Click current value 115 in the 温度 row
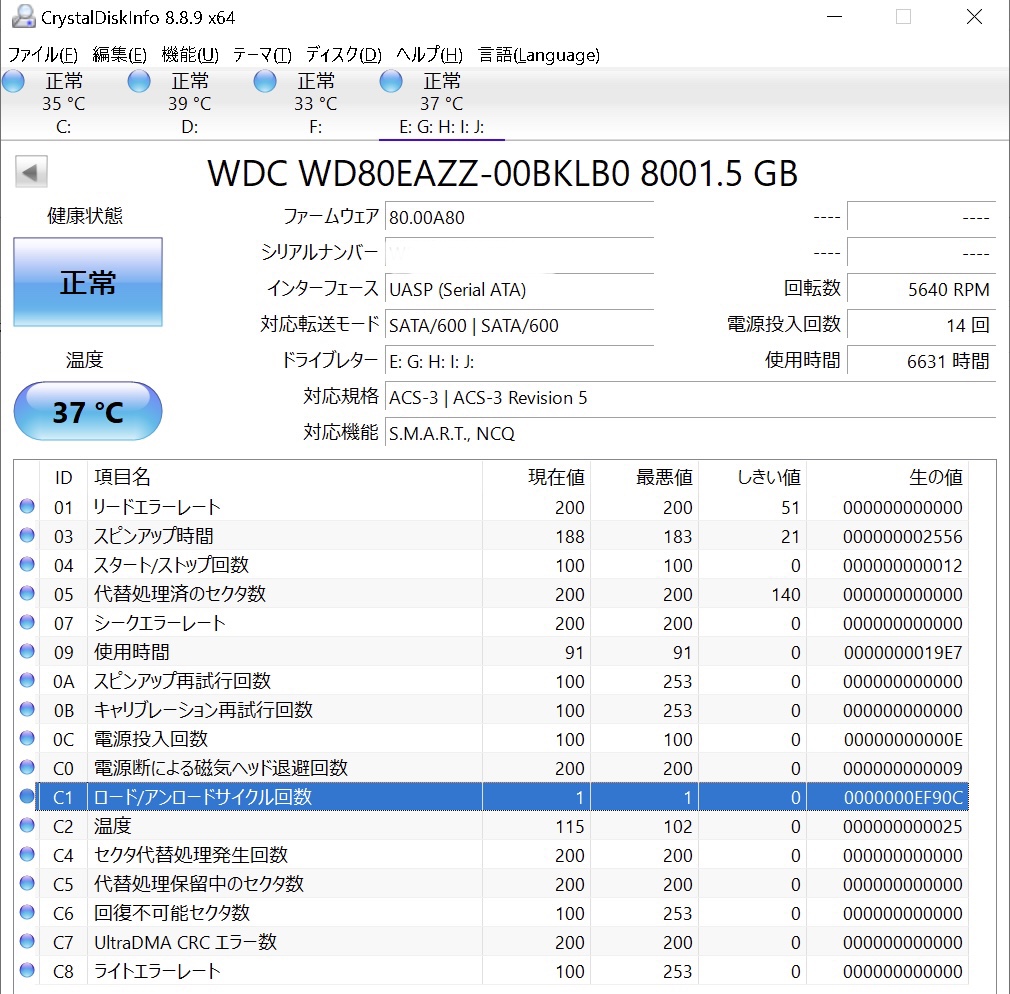 click(570, 827)
